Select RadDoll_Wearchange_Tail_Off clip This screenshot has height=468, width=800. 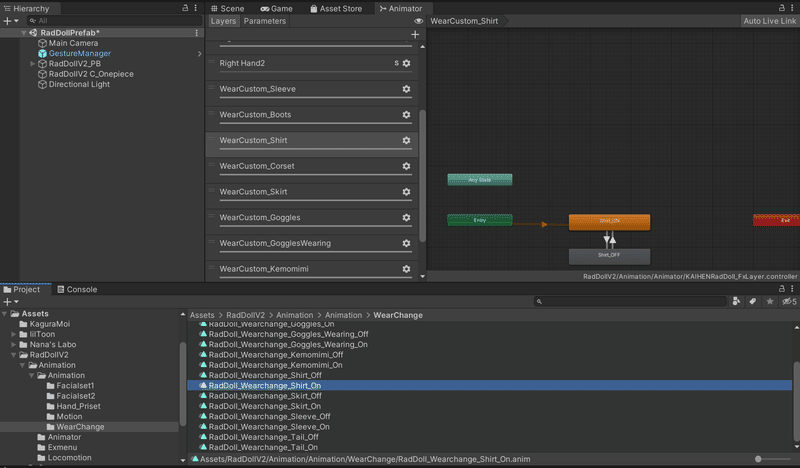[x=263, y=437]
